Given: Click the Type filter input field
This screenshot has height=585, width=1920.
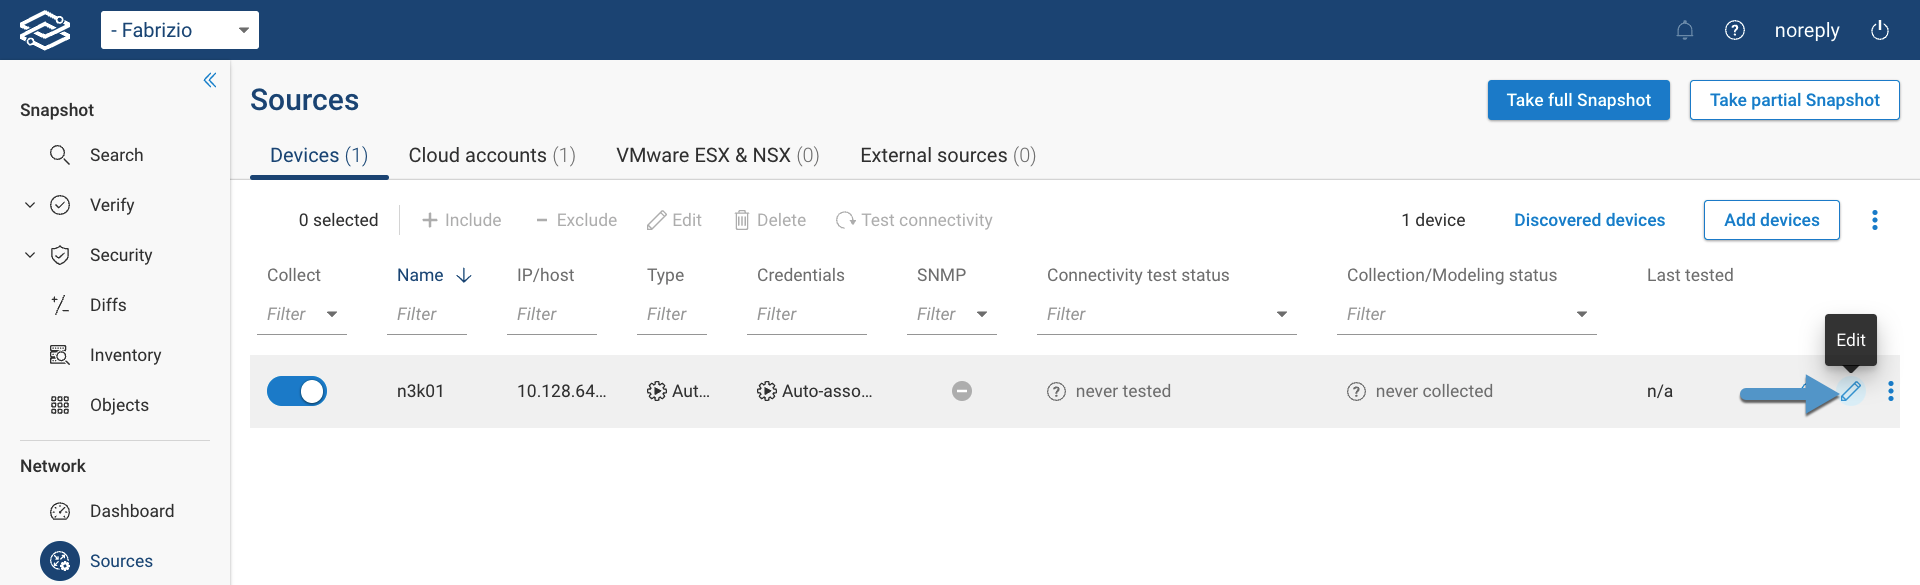Looking at the screenshot, I should [x=672, y=314].
